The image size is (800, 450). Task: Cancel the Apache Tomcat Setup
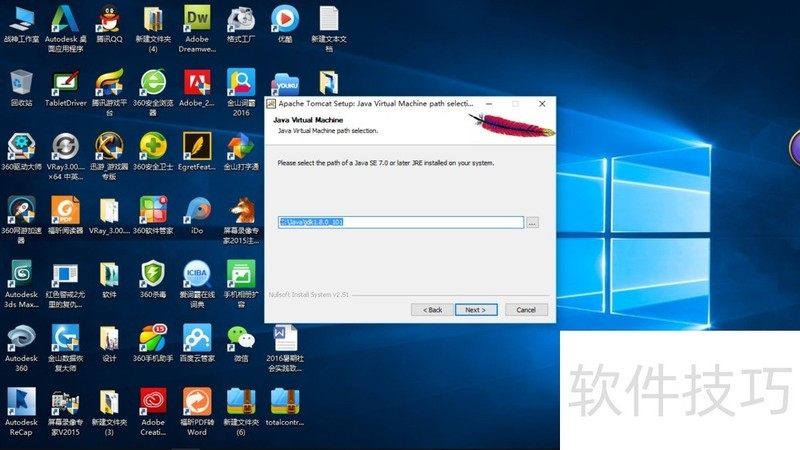point(526,310)
